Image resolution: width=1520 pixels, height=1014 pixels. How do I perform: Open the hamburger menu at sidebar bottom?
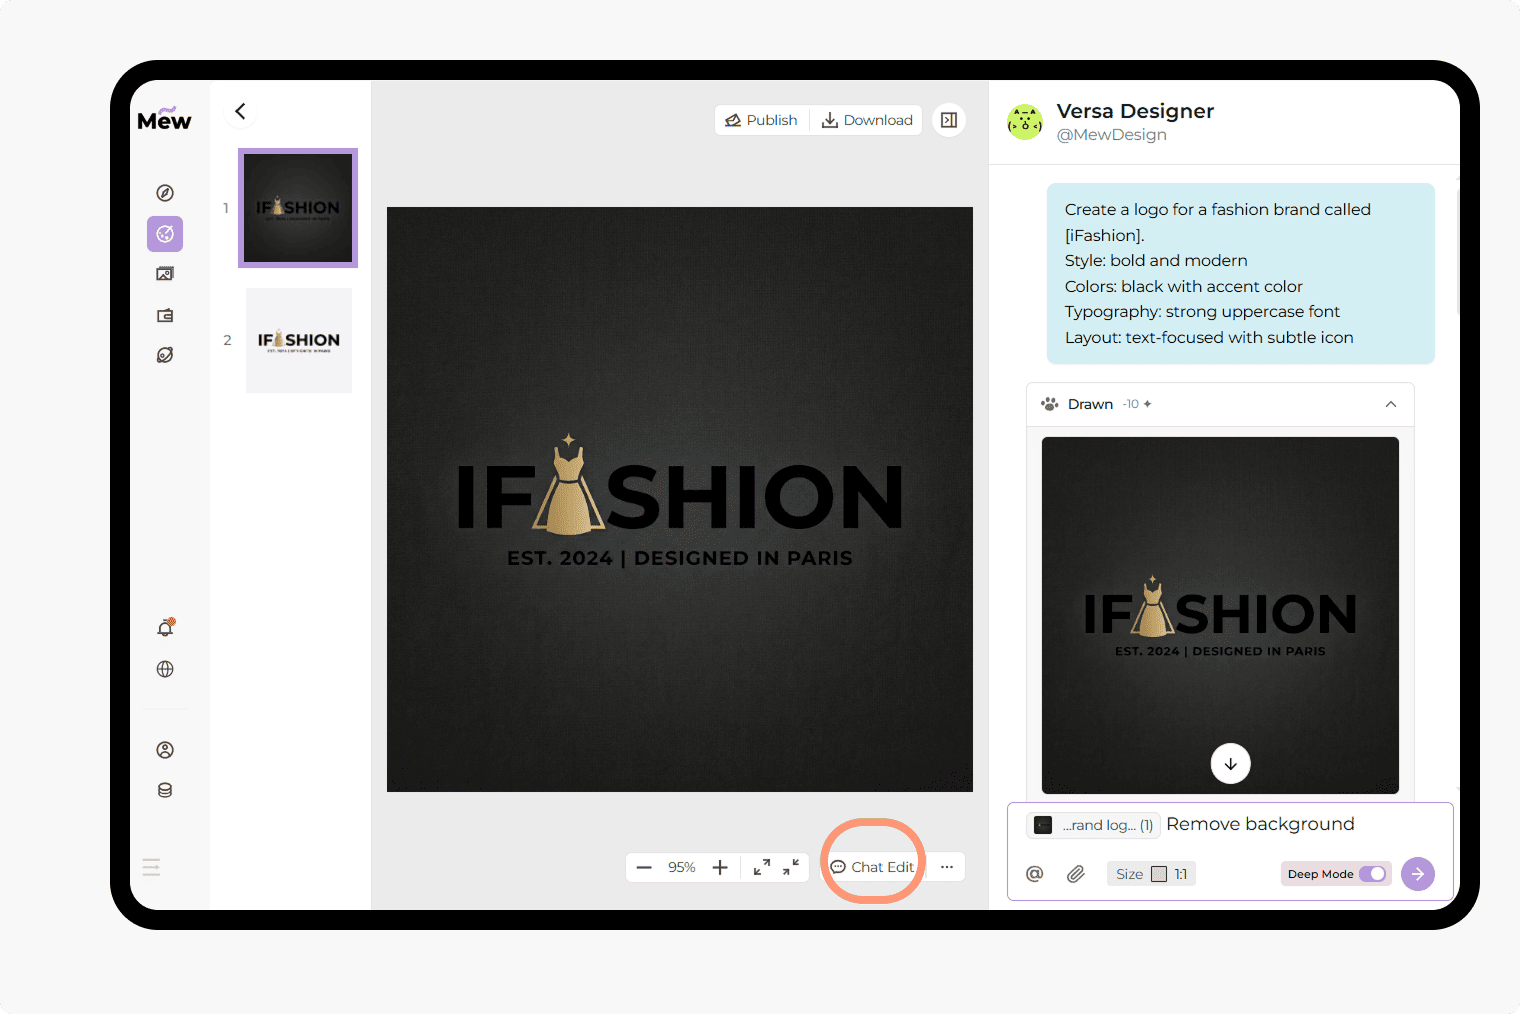tap(151, 867)
